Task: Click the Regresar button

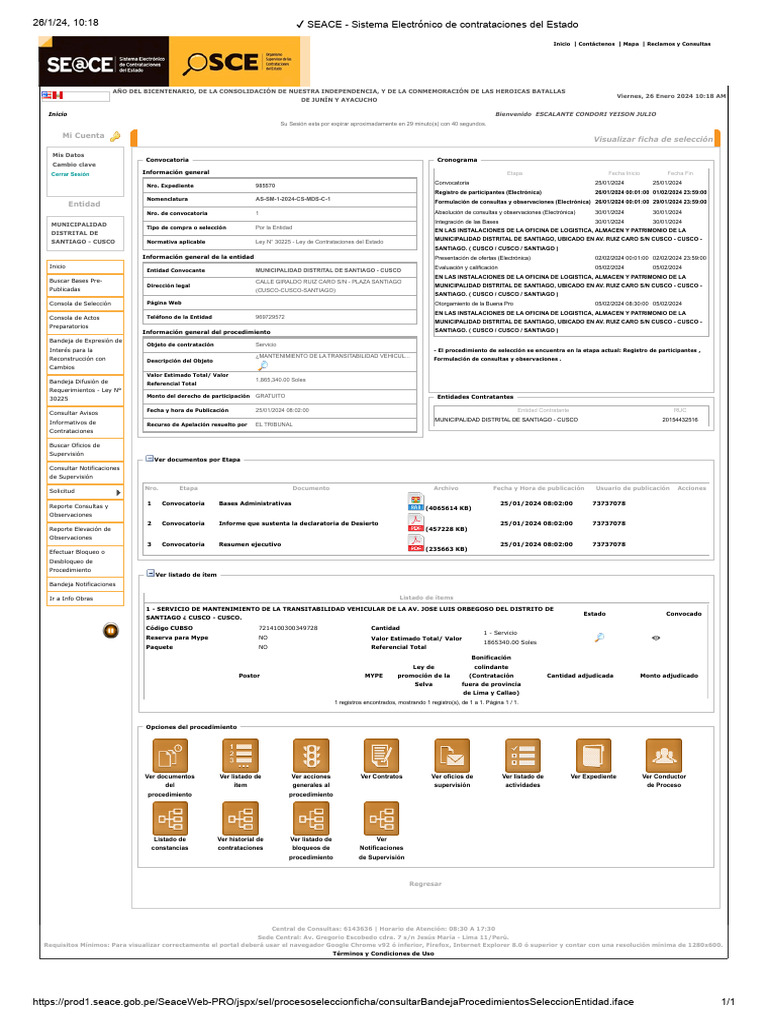Action: [x=425, y=884]
